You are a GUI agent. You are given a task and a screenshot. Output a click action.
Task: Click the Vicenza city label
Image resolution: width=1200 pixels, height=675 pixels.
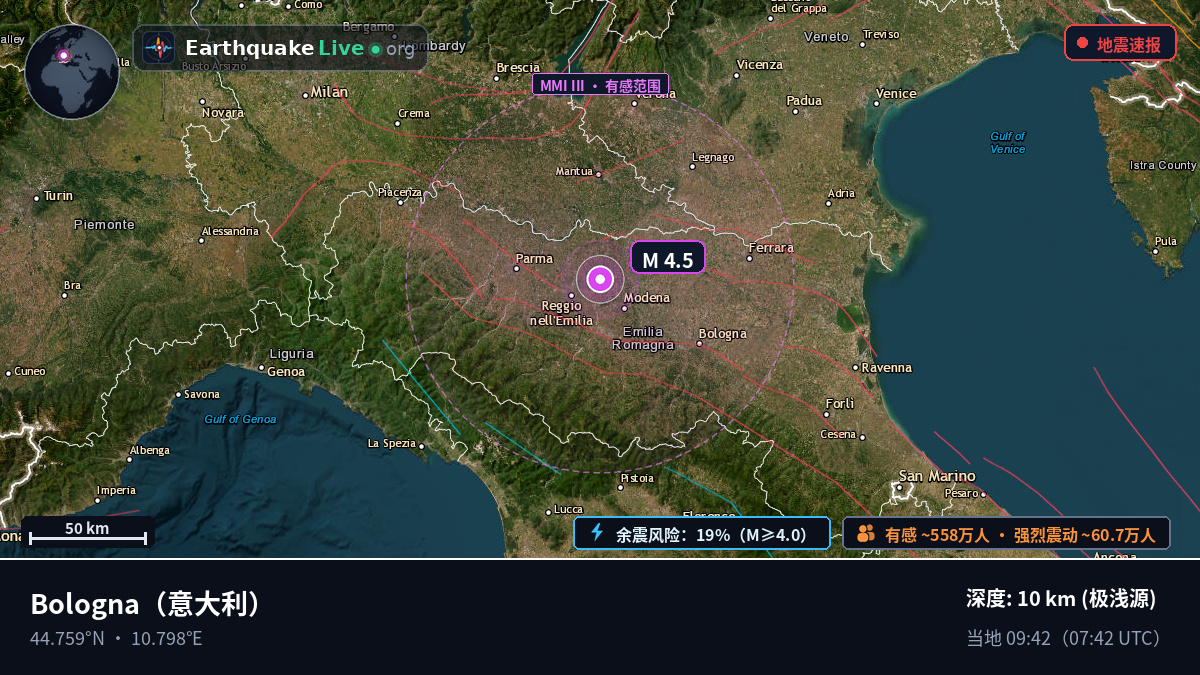760,65
